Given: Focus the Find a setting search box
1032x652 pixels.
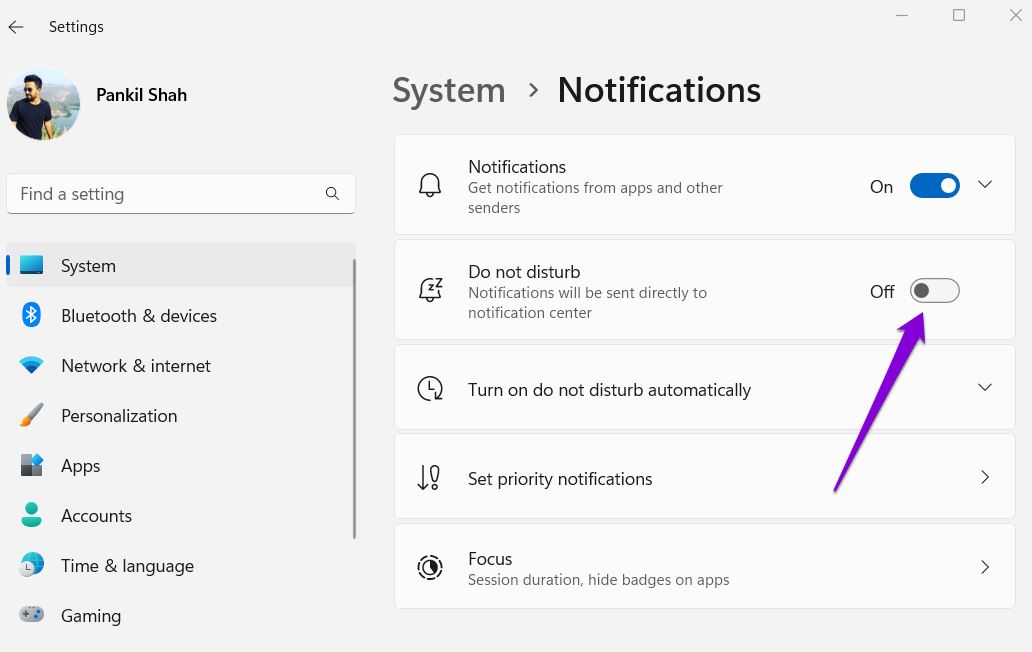Looking at the screenshot, I should point(181,193).
